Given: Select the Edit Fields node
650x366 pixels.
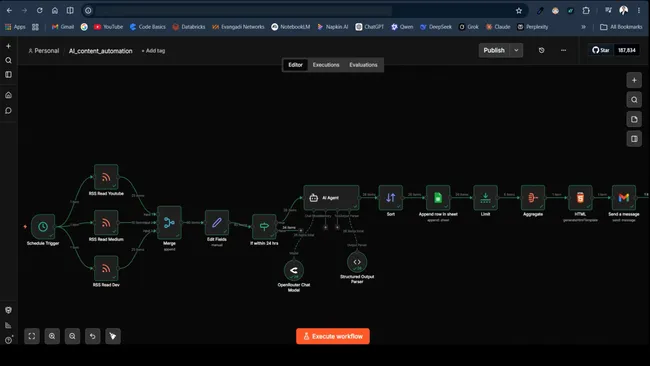Looking at the screenshot, I should tap(217, 223).
